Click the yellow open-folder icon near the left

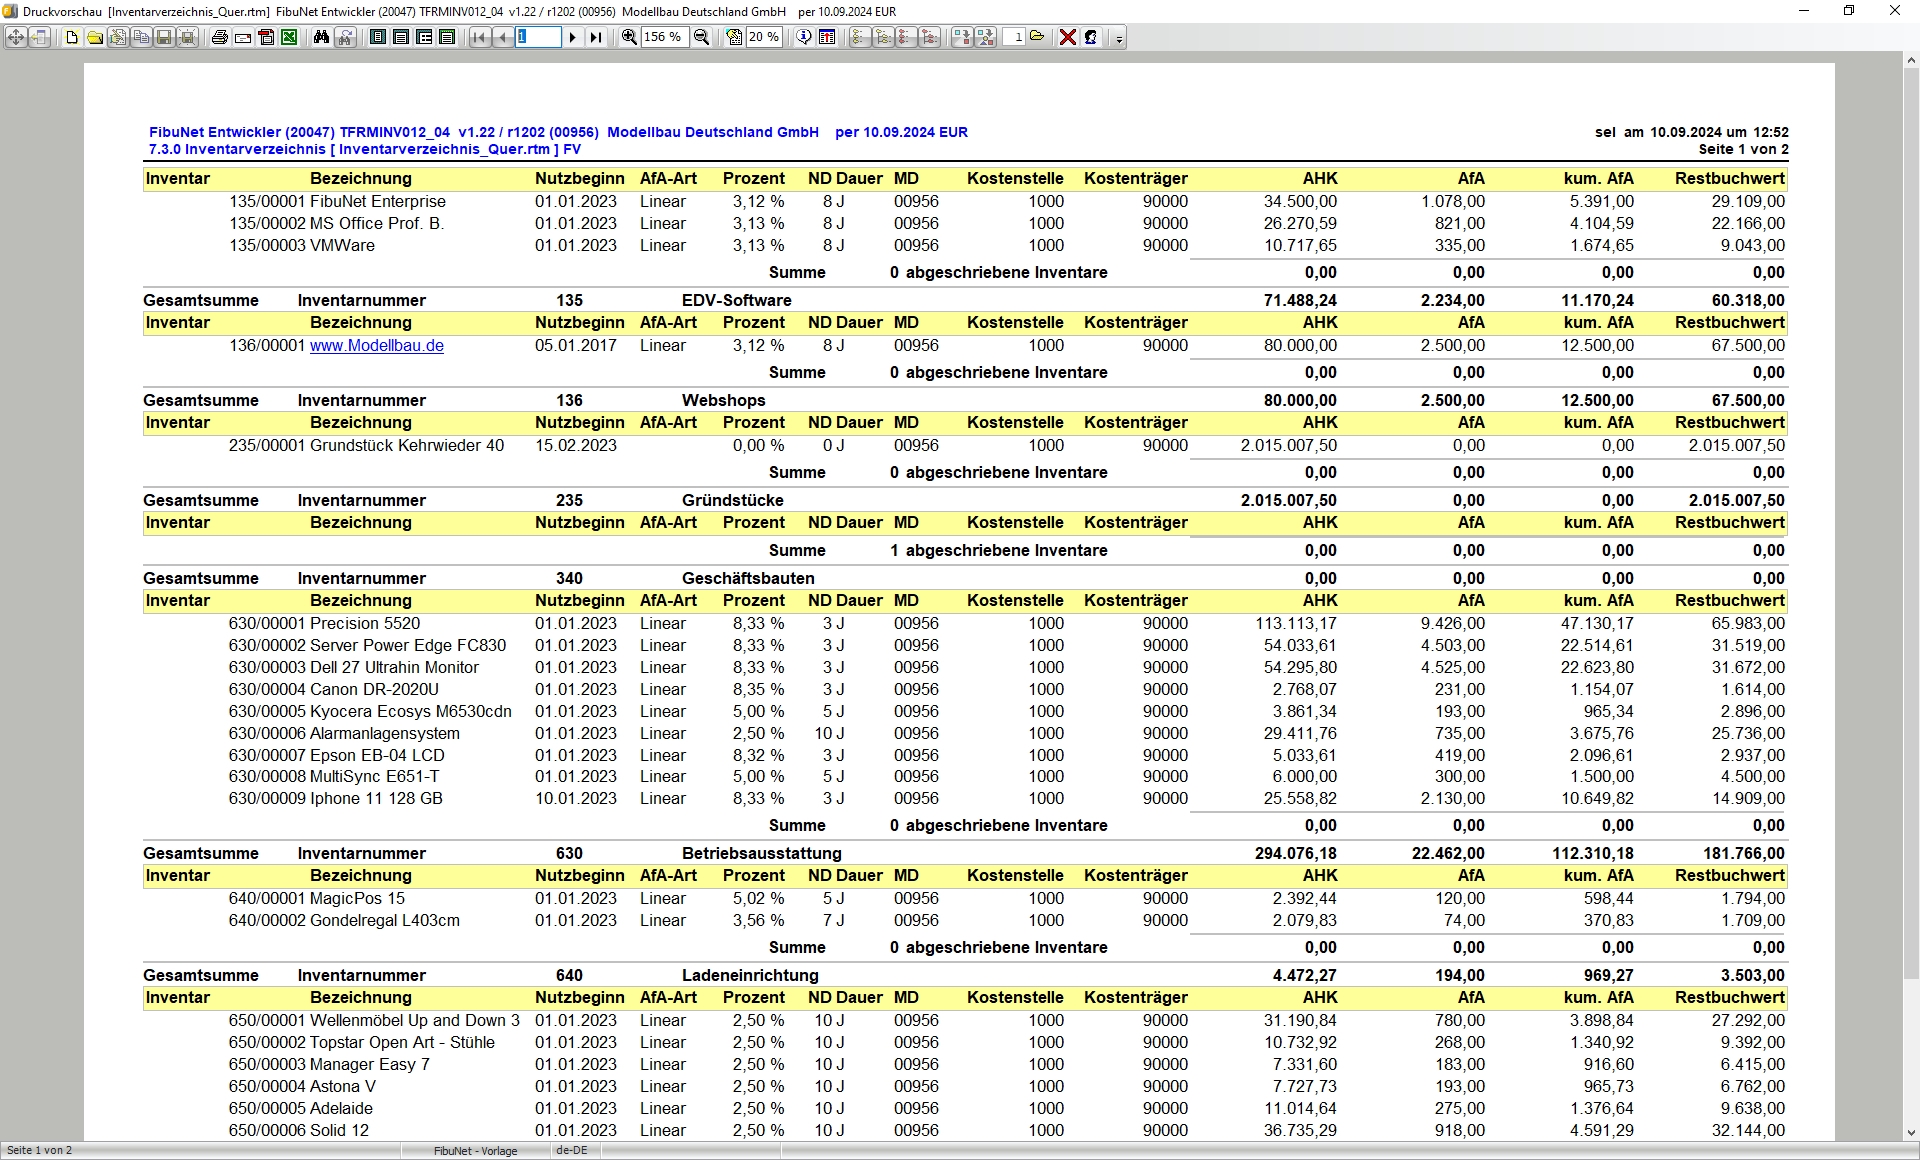click(95, 37)
